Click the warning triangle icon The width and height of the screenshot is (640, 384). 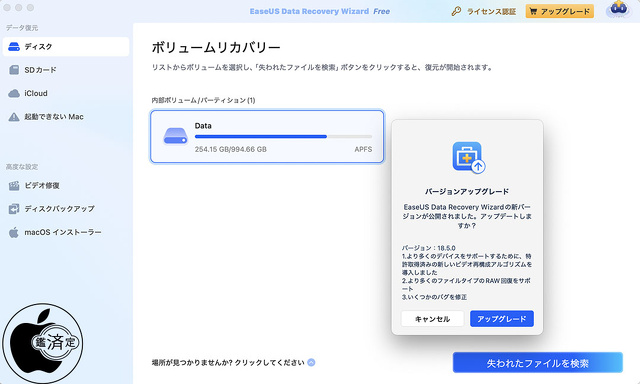tap(14, 117)
